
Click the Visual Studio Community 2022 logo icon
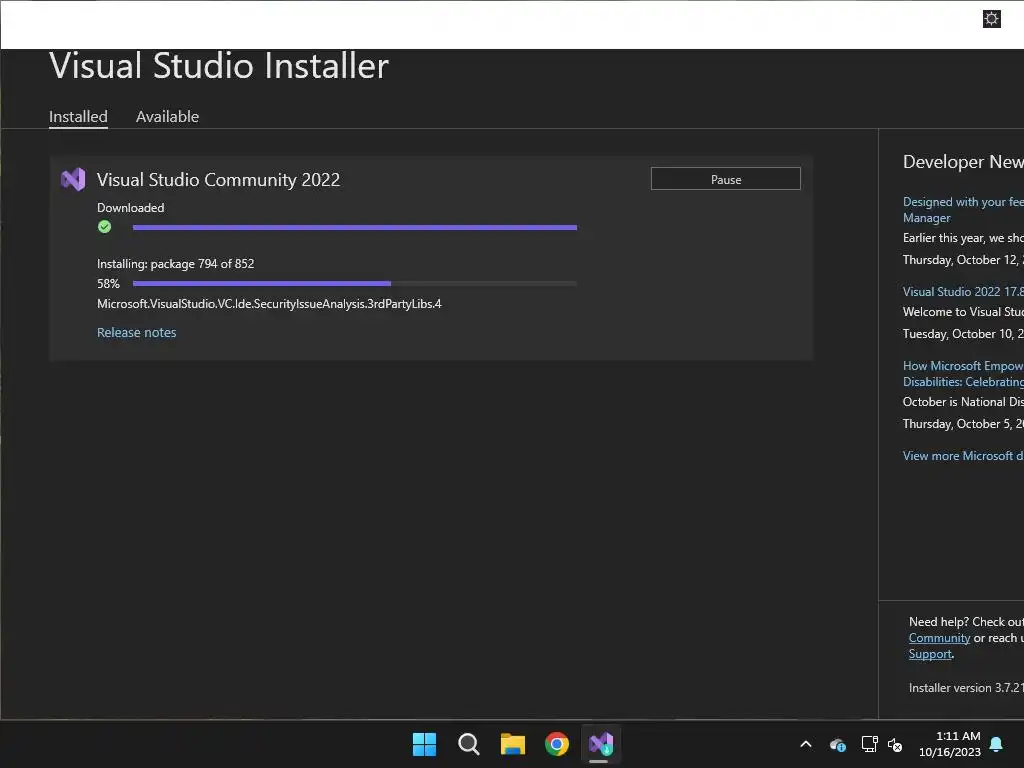coord(73,179)
